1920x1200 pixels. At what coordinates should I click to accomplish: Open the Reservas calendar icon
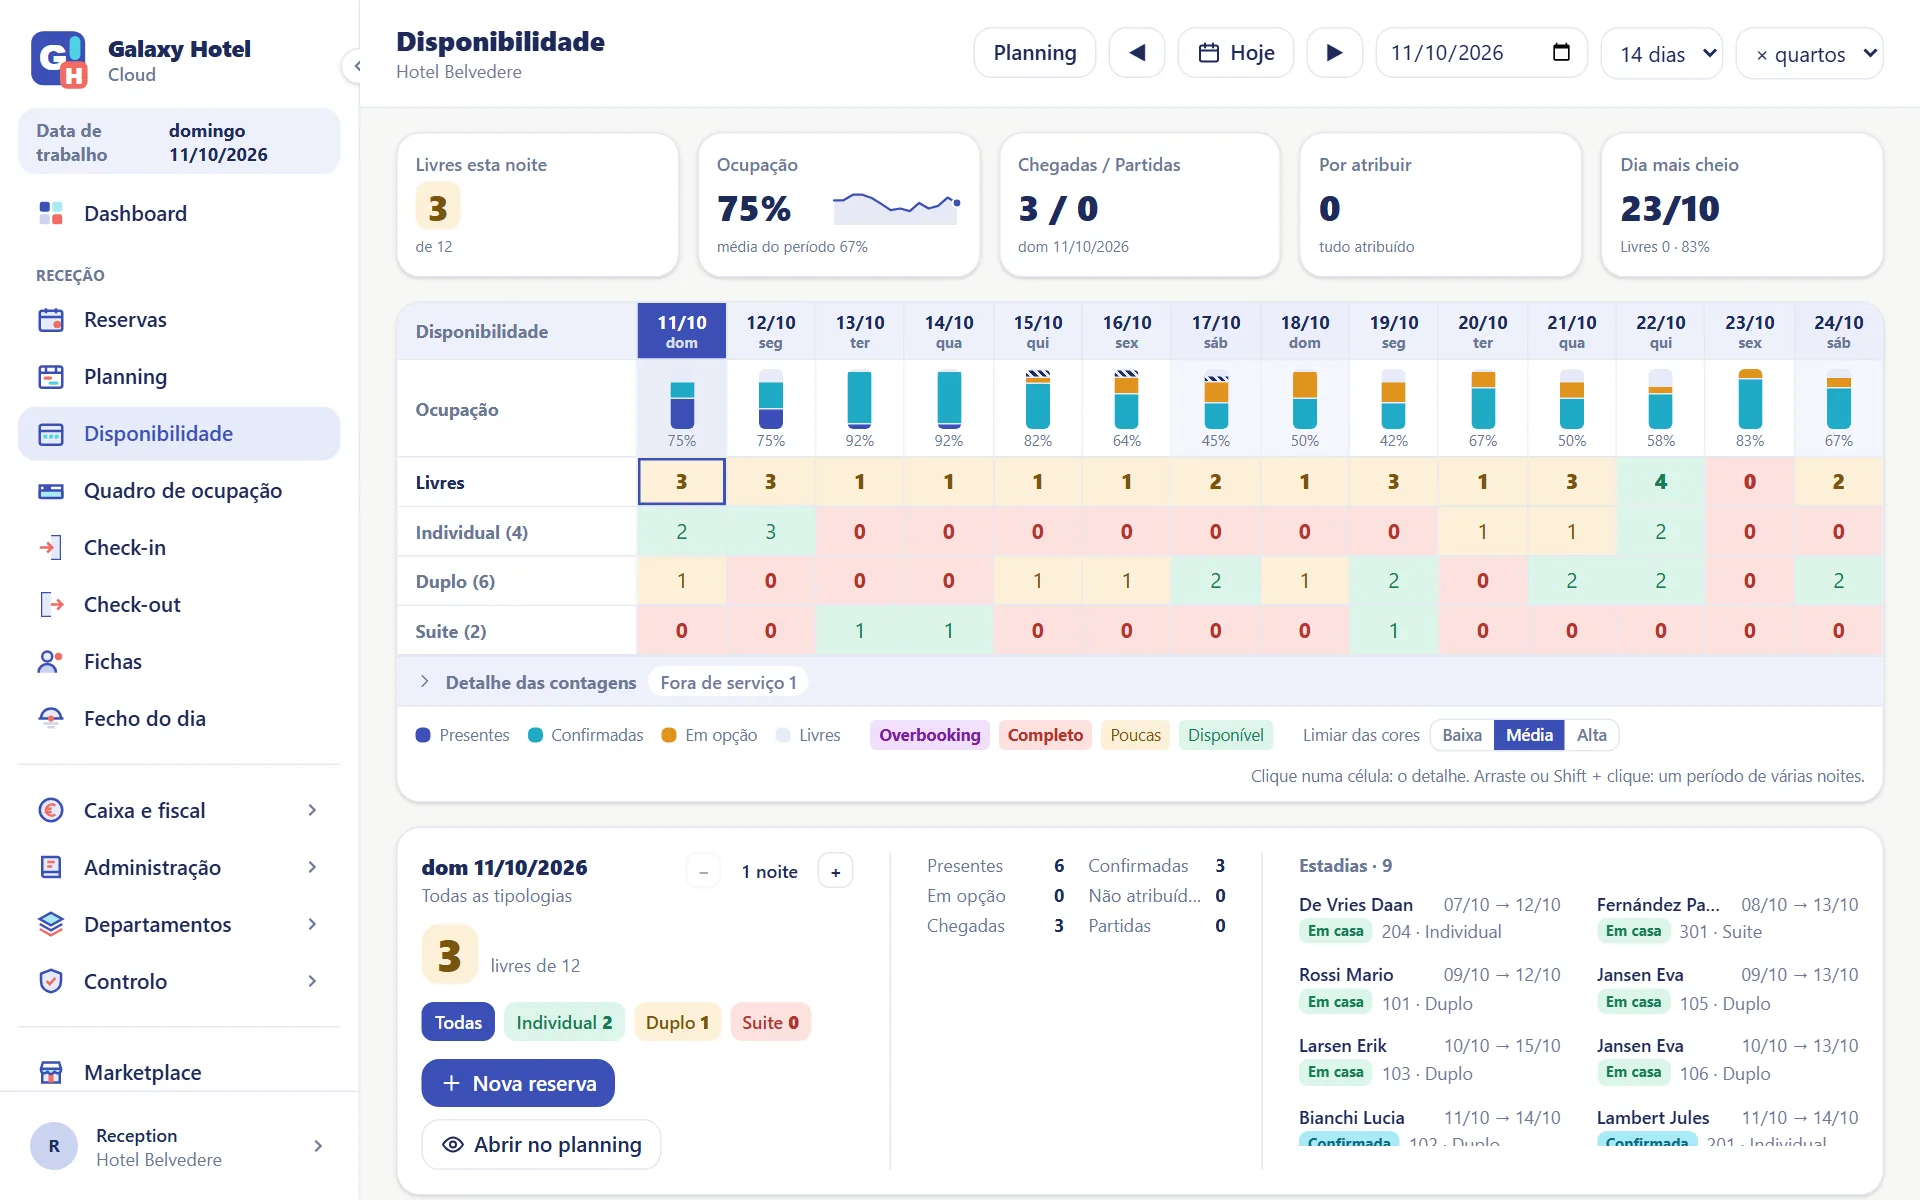point(51,320)
